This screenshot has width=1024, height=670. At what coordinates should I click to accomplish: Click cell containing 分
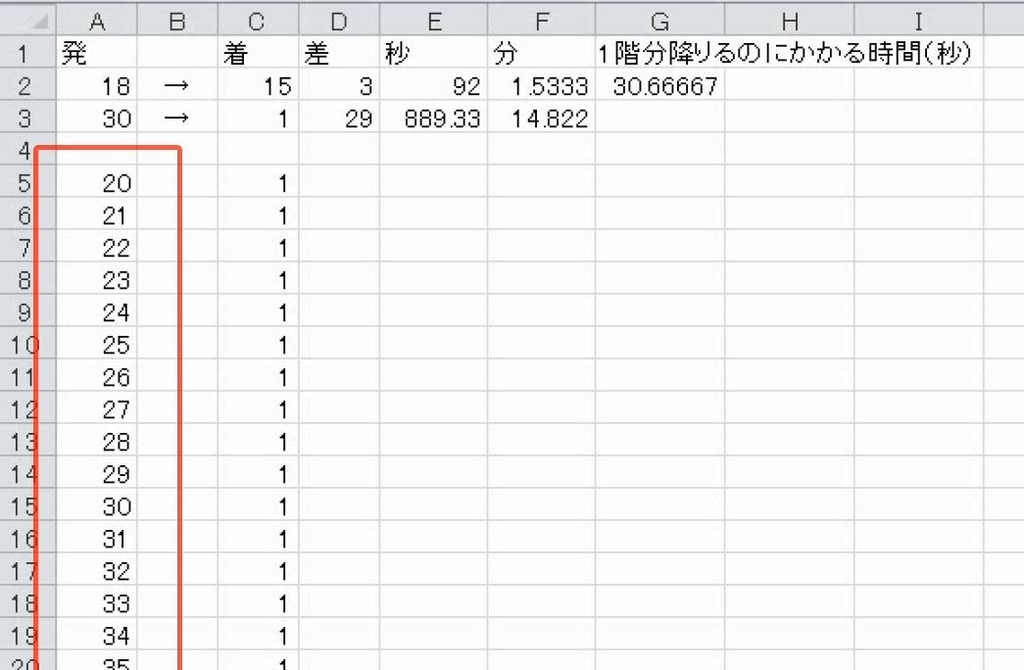[541, 52]
